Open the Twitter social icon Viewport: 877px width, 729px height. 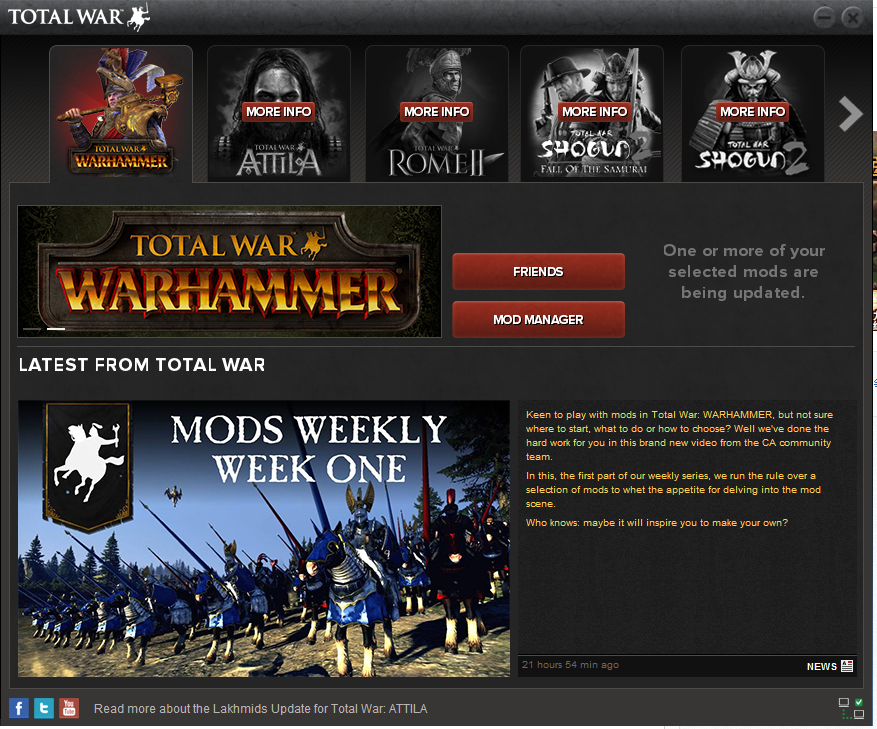44,708
